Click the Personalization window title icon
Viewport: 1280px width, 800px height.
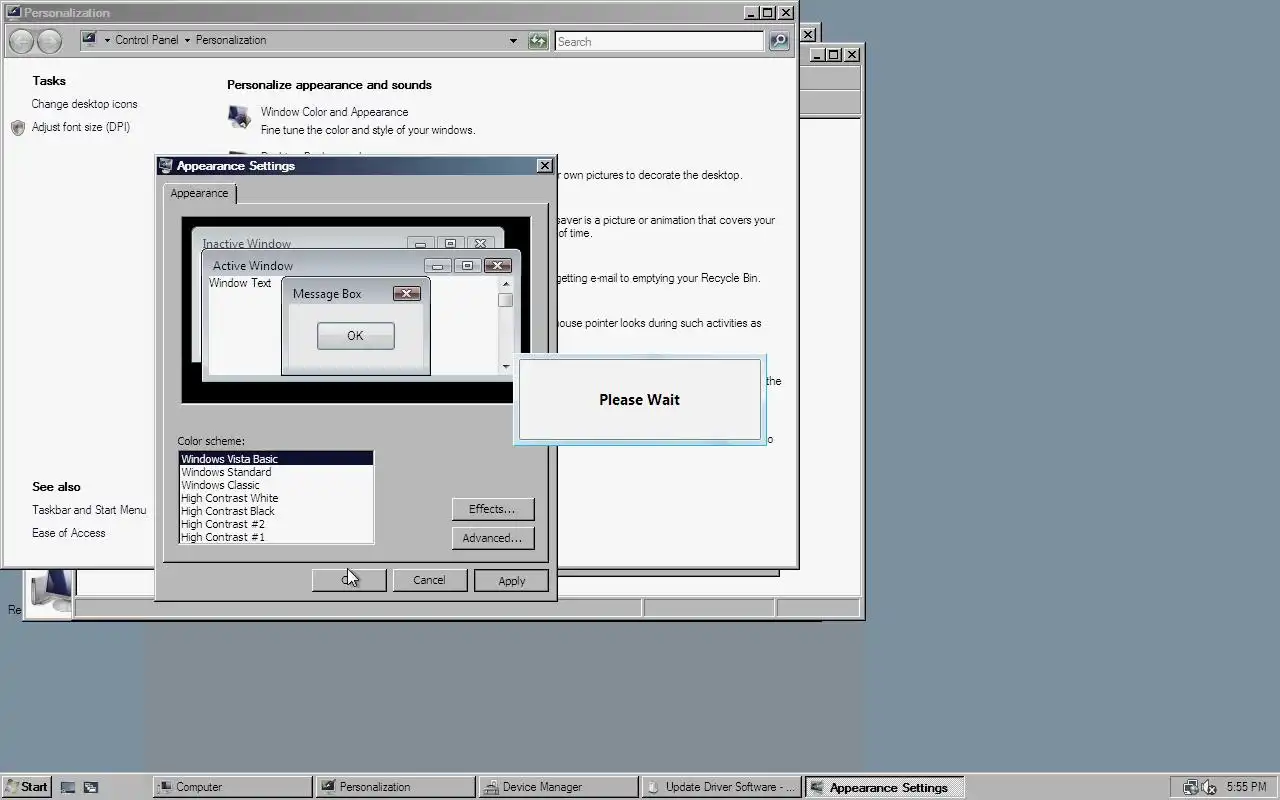[12, 13]
